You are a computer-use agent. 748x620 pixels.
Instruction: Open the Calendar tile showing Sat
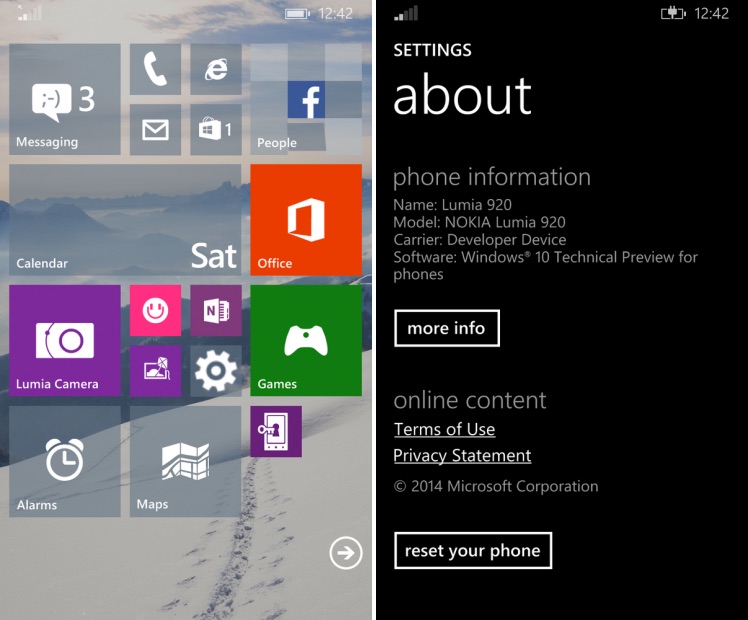click(x=125, y=220)
